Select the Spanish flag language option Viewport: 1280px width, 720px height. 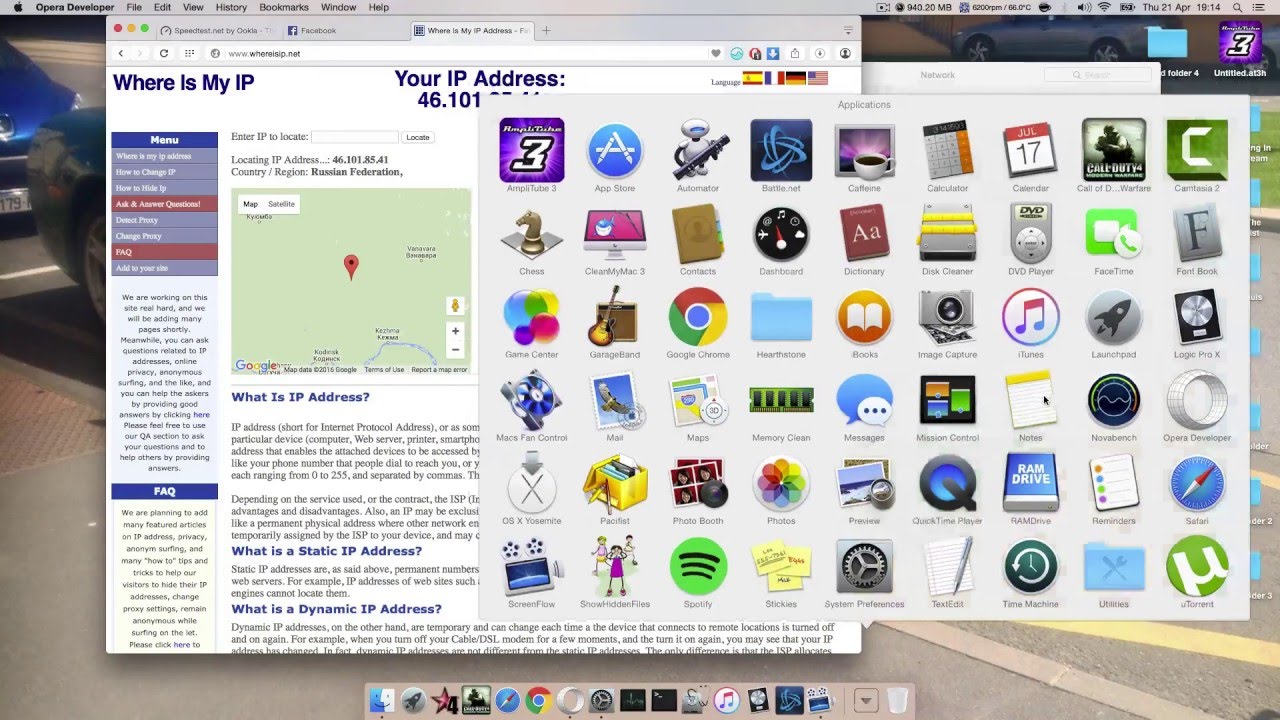(x=752, y=78)
